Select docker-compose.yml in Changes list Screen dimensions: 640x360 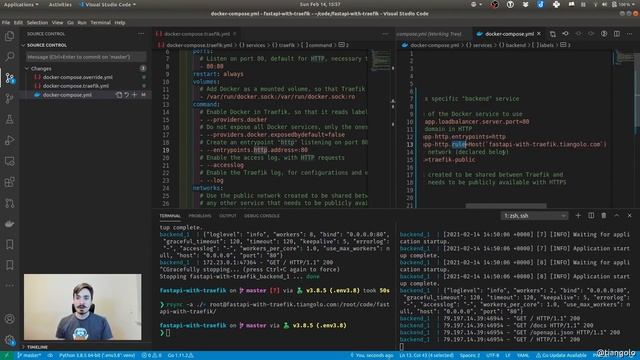tap(67, 95)
